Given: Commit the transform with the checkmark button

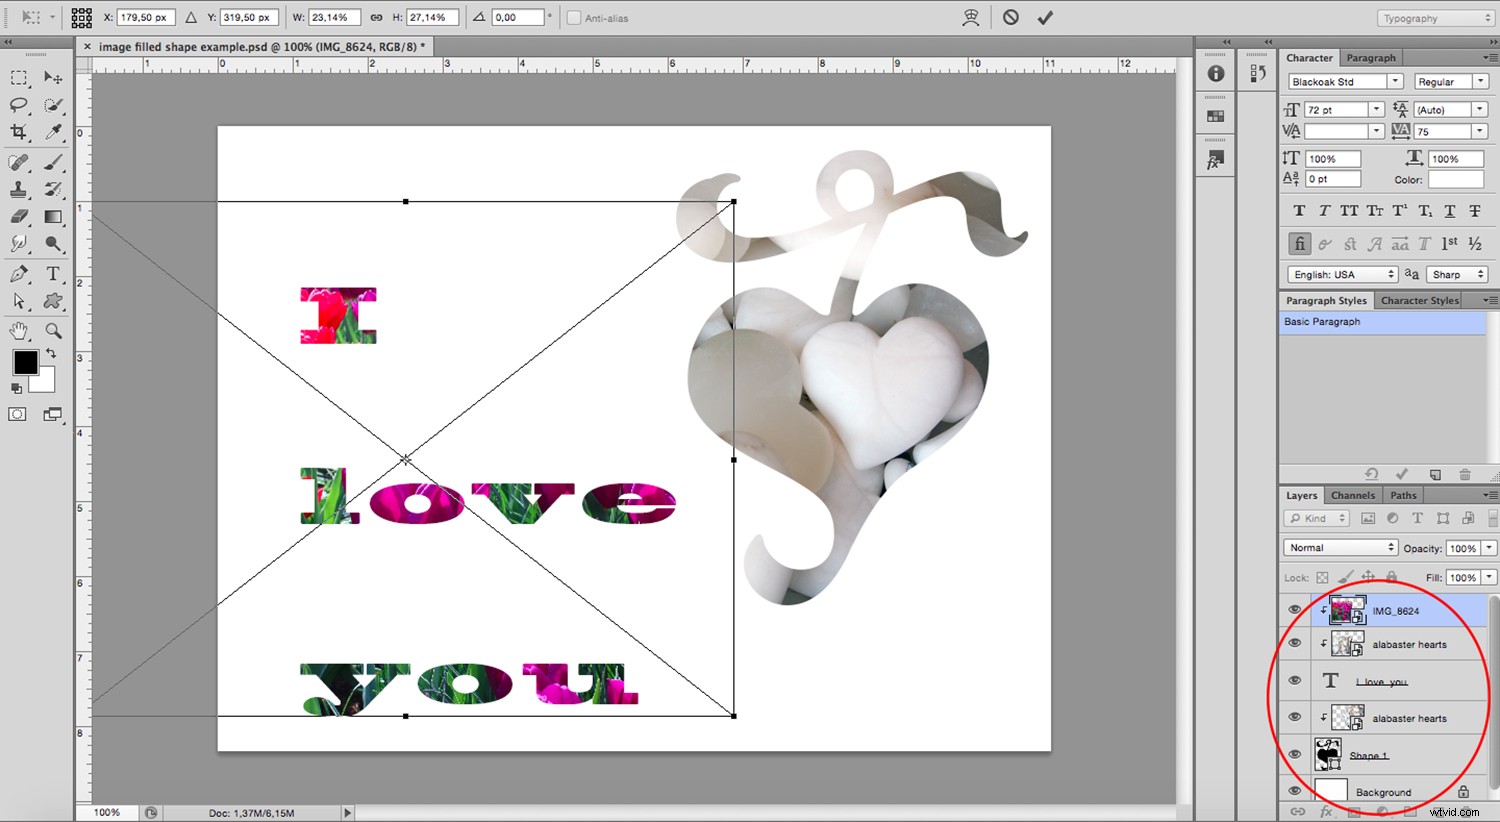Looking at the screenshot, I should 1045,17.
